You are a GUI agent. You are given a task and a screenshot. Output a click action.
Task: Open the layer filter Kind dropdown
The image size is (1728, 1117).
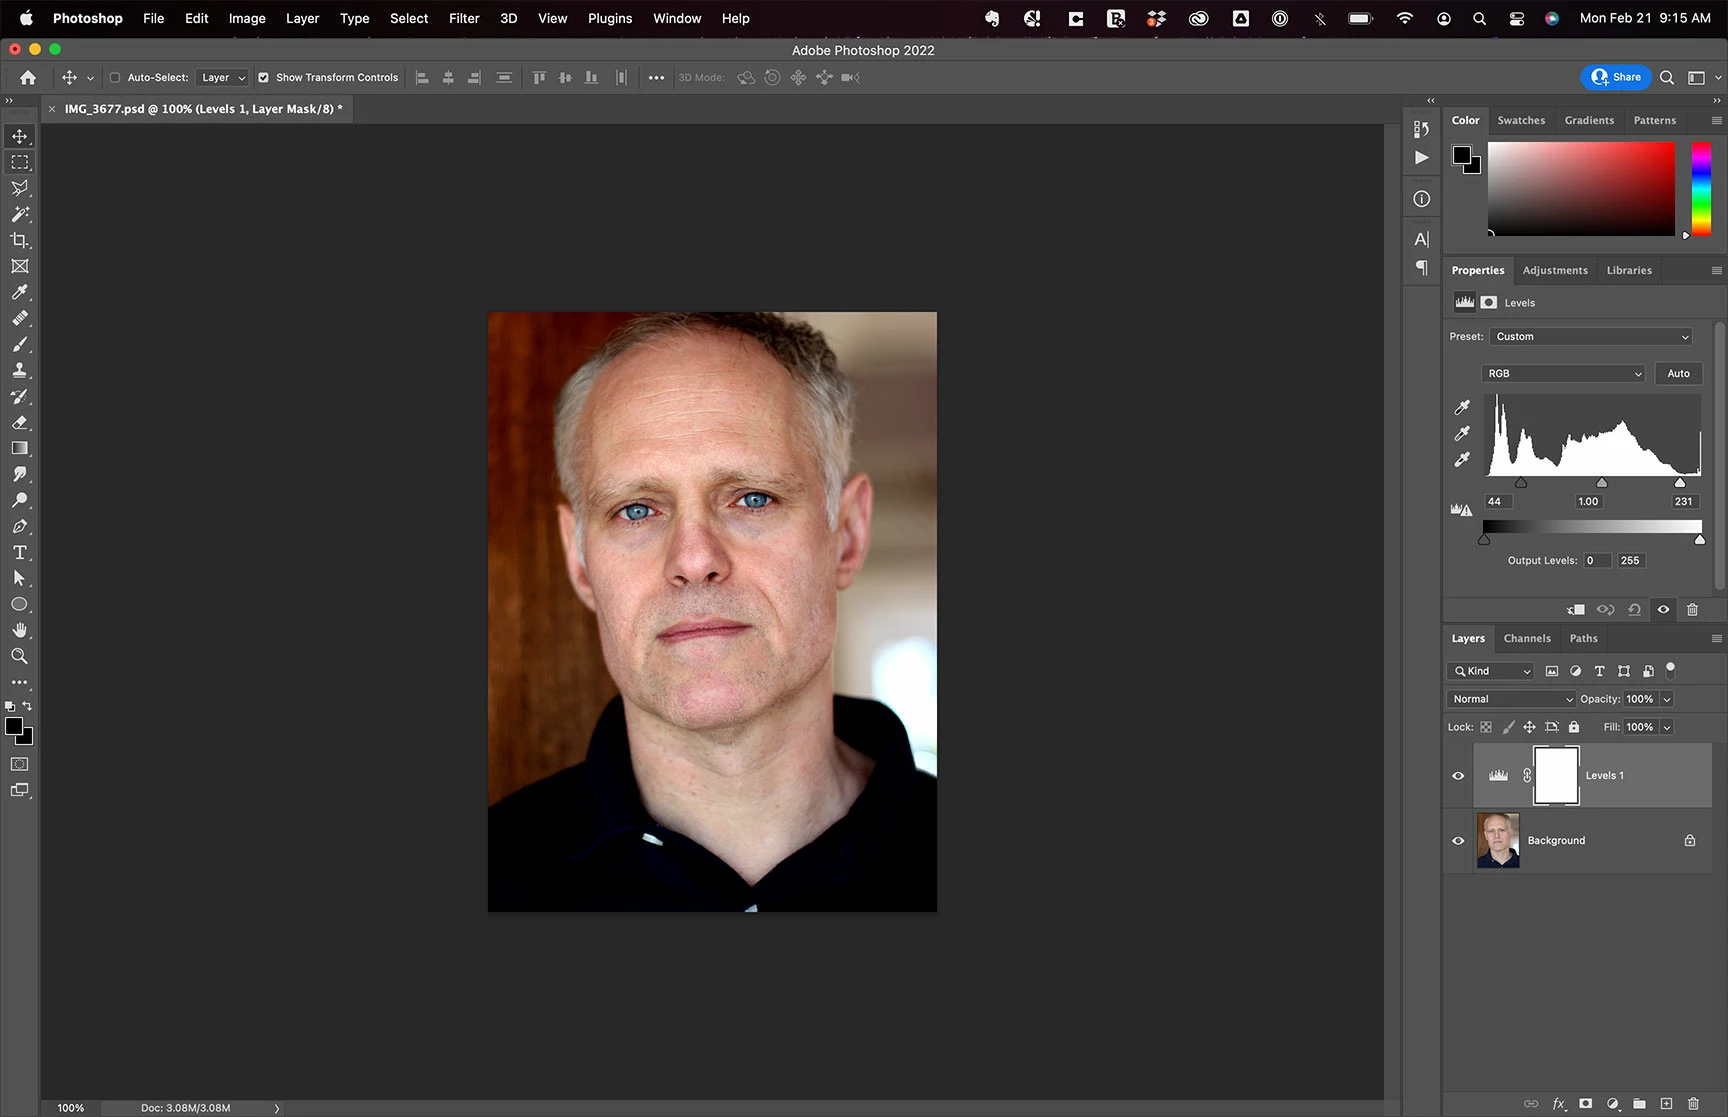coord(1491,671)
